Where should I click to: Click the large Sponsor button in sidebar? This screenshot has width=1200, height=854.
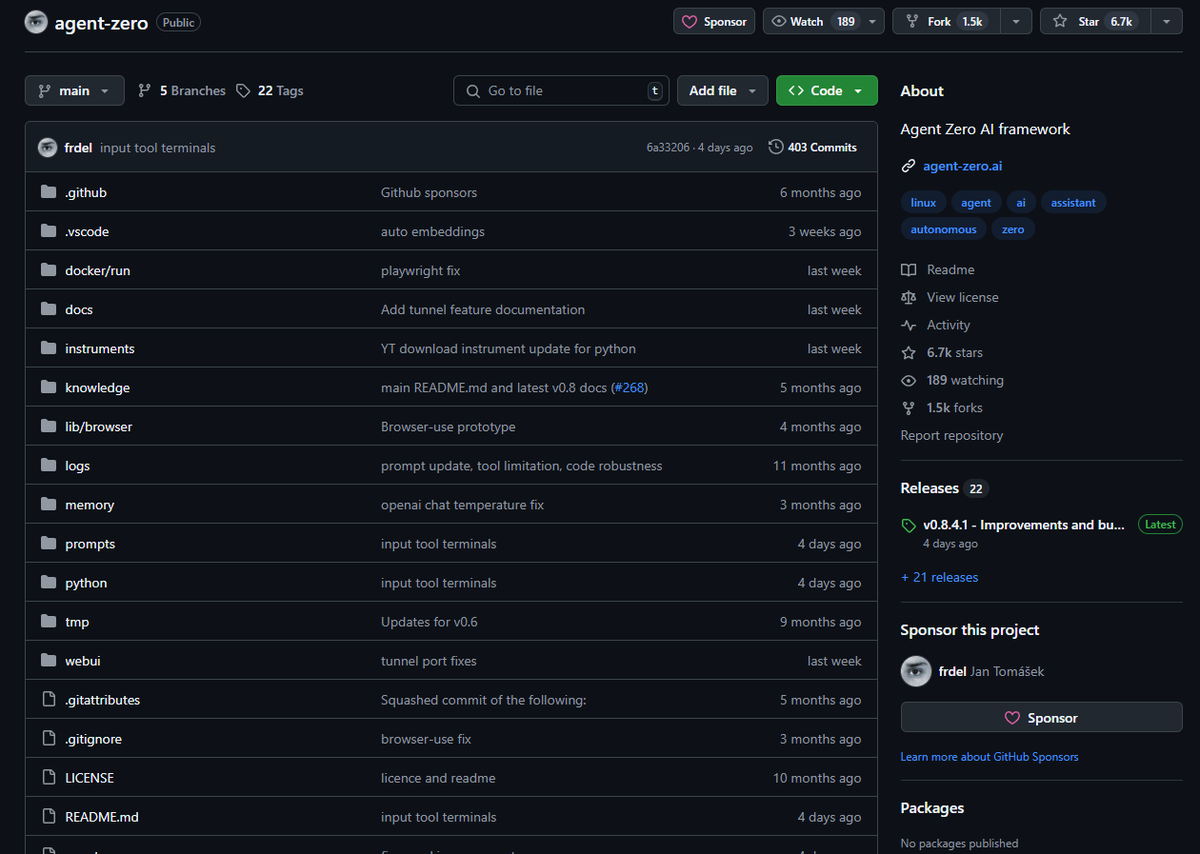[1041, 718]
